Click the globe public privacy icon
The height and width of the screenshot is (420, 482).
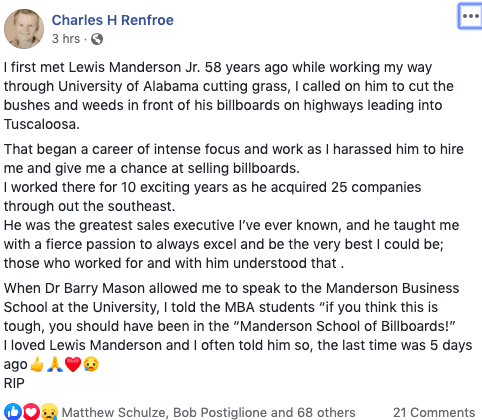pos(97,39)
